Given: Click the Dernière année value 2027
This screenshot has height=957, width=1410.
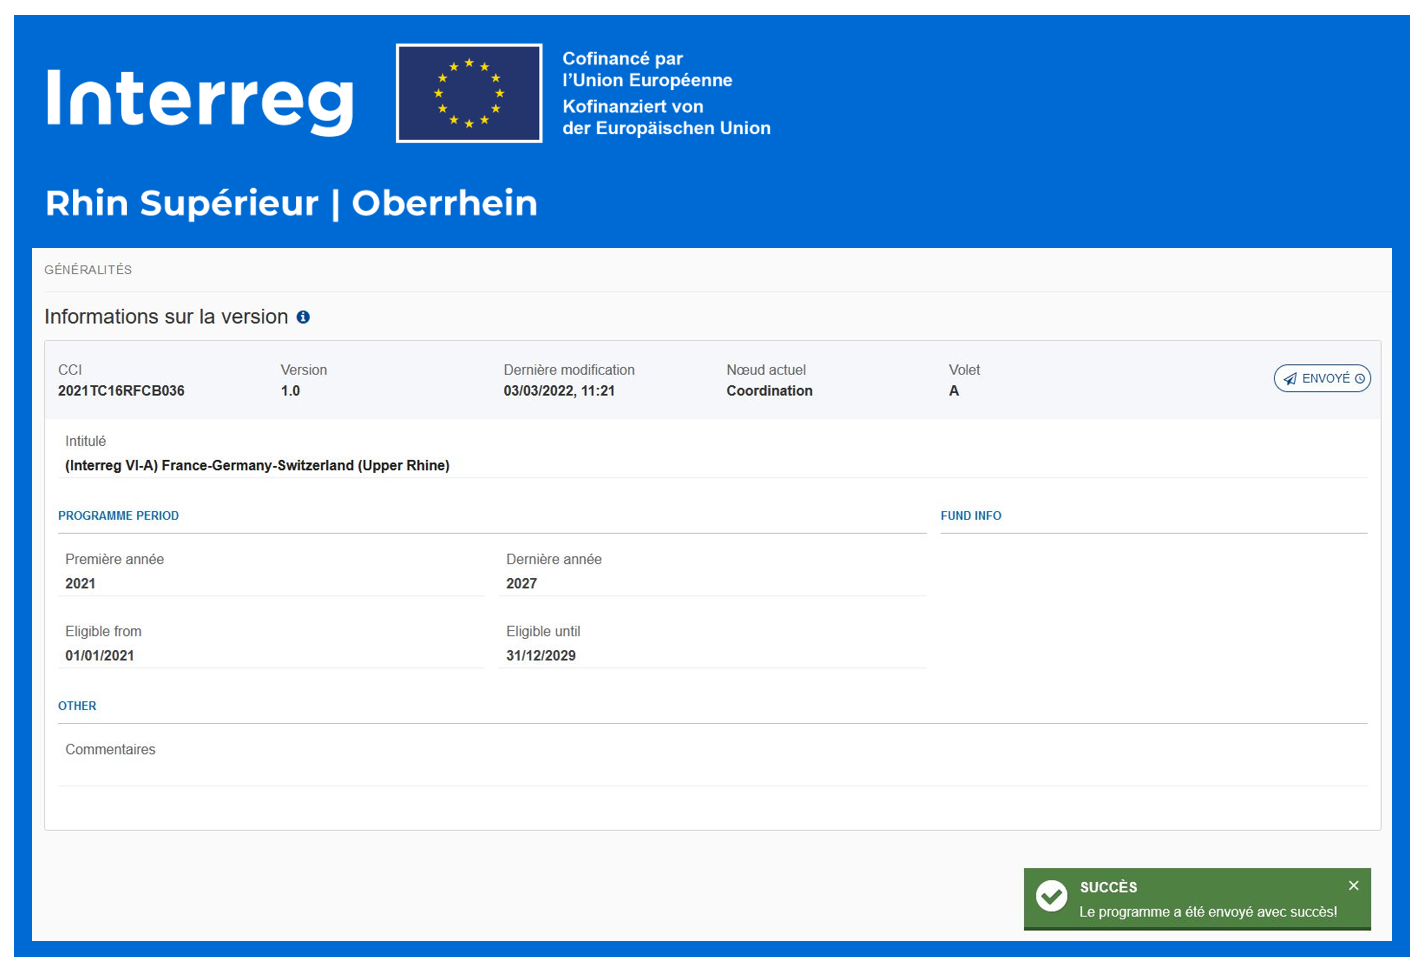Looking at the screenshot, I should [521, 583].
